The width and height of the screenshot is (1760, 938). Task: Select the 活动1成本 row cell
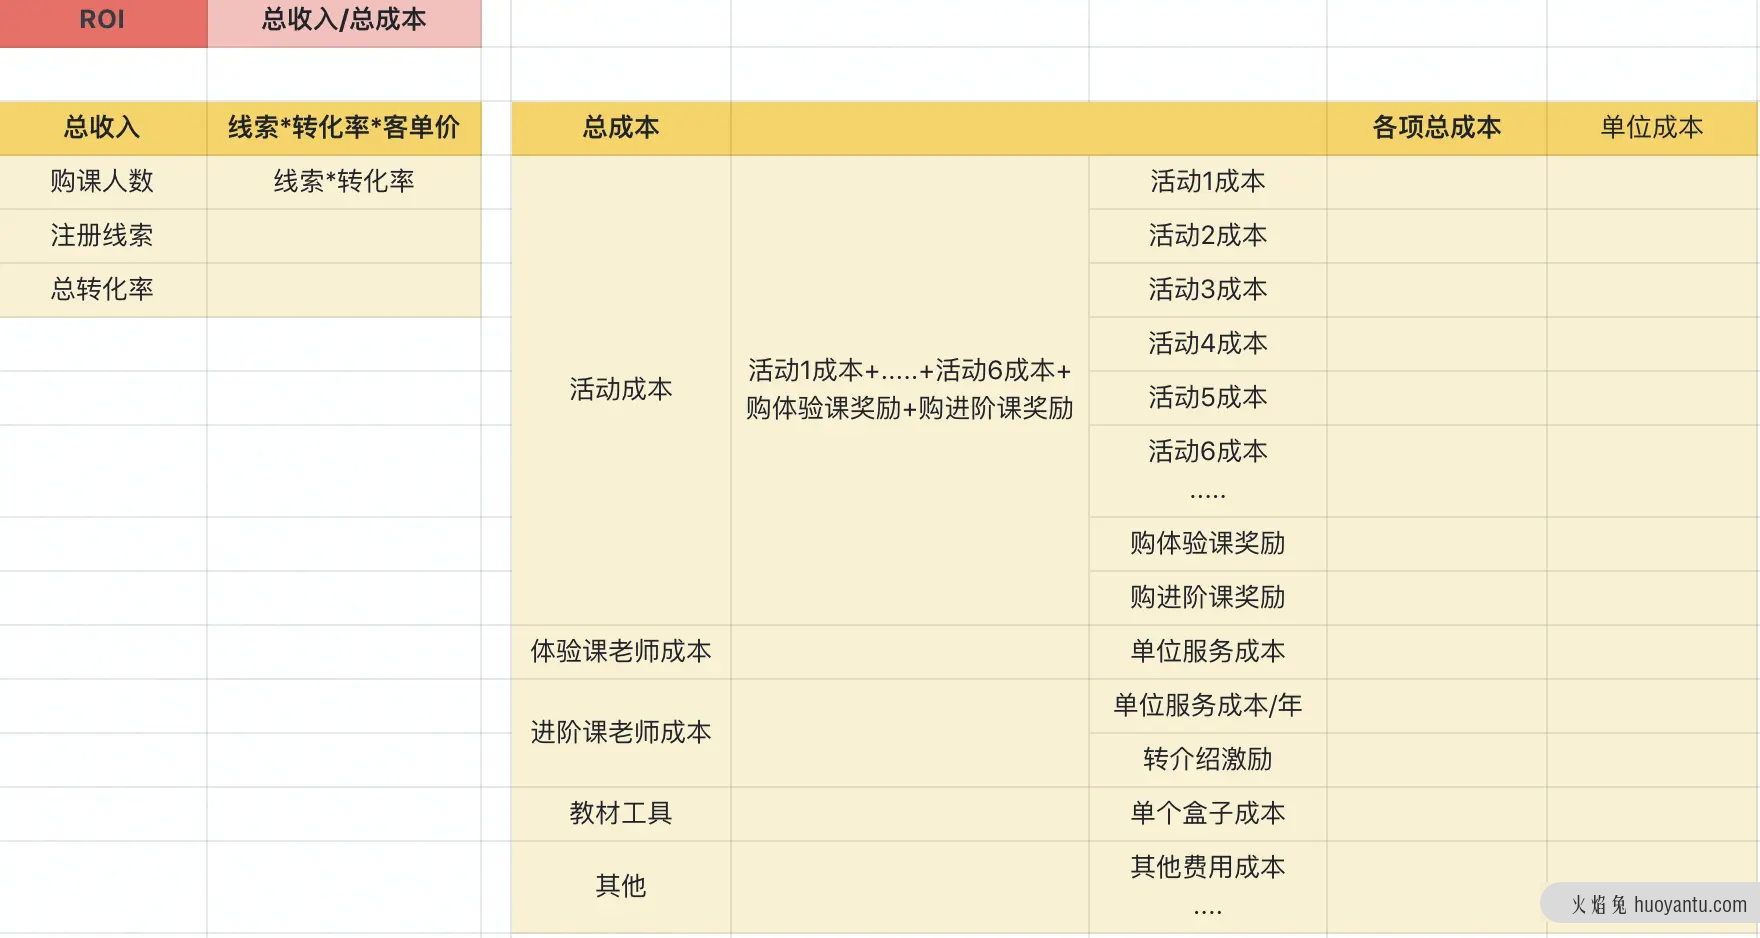(x=1208, y=182)
